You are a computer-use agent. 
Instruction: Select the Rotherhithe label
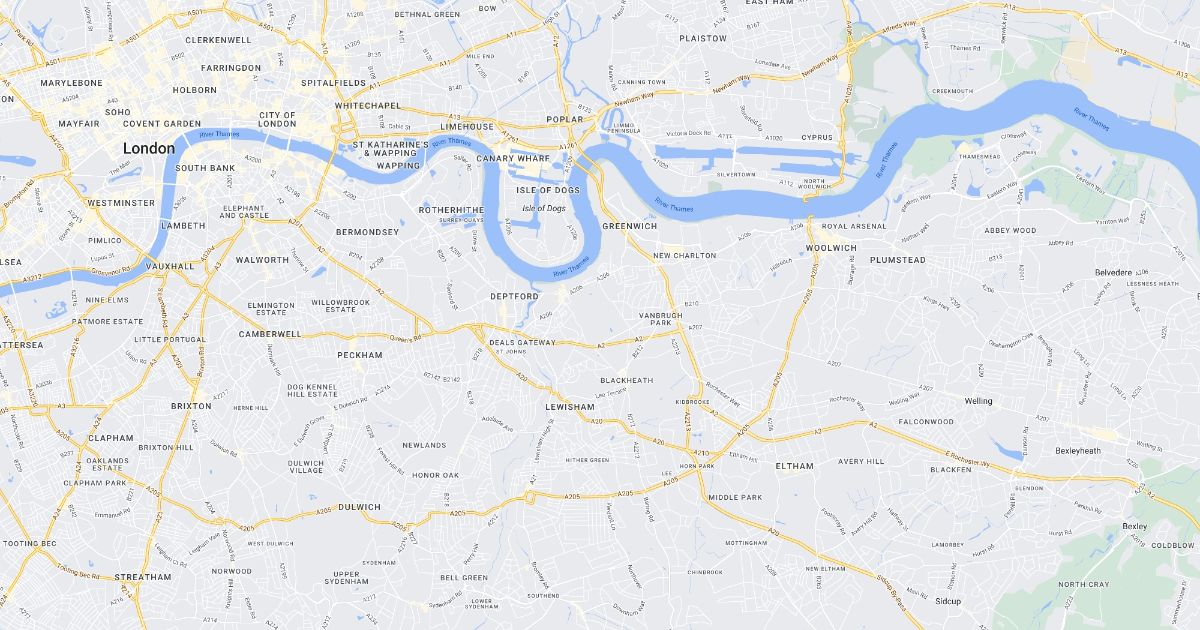pyautogui.click(x=453, y=211)
